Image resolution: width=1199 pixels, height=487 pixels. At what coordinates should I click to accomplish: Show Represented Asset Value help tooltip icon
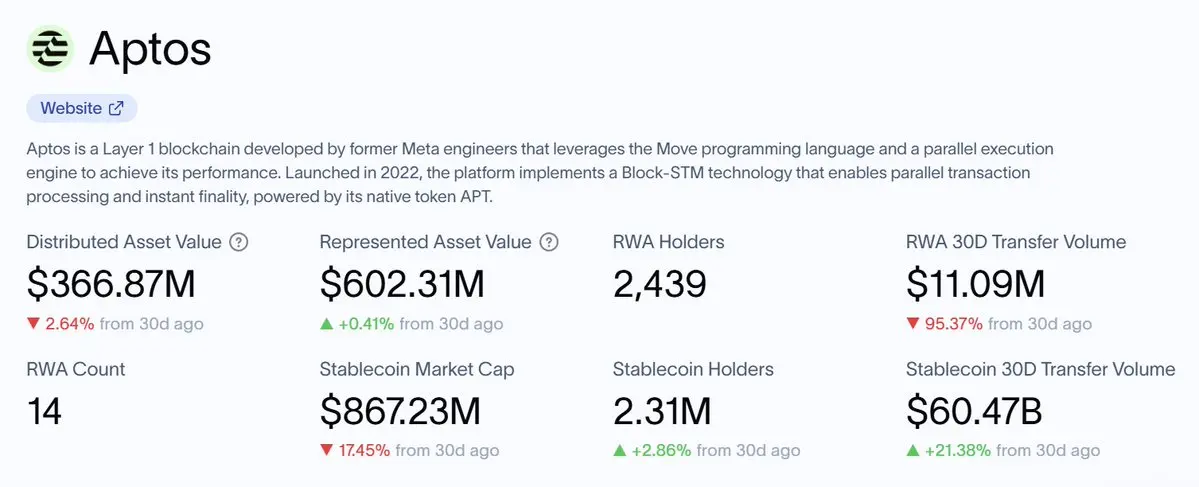coord(548,242)
